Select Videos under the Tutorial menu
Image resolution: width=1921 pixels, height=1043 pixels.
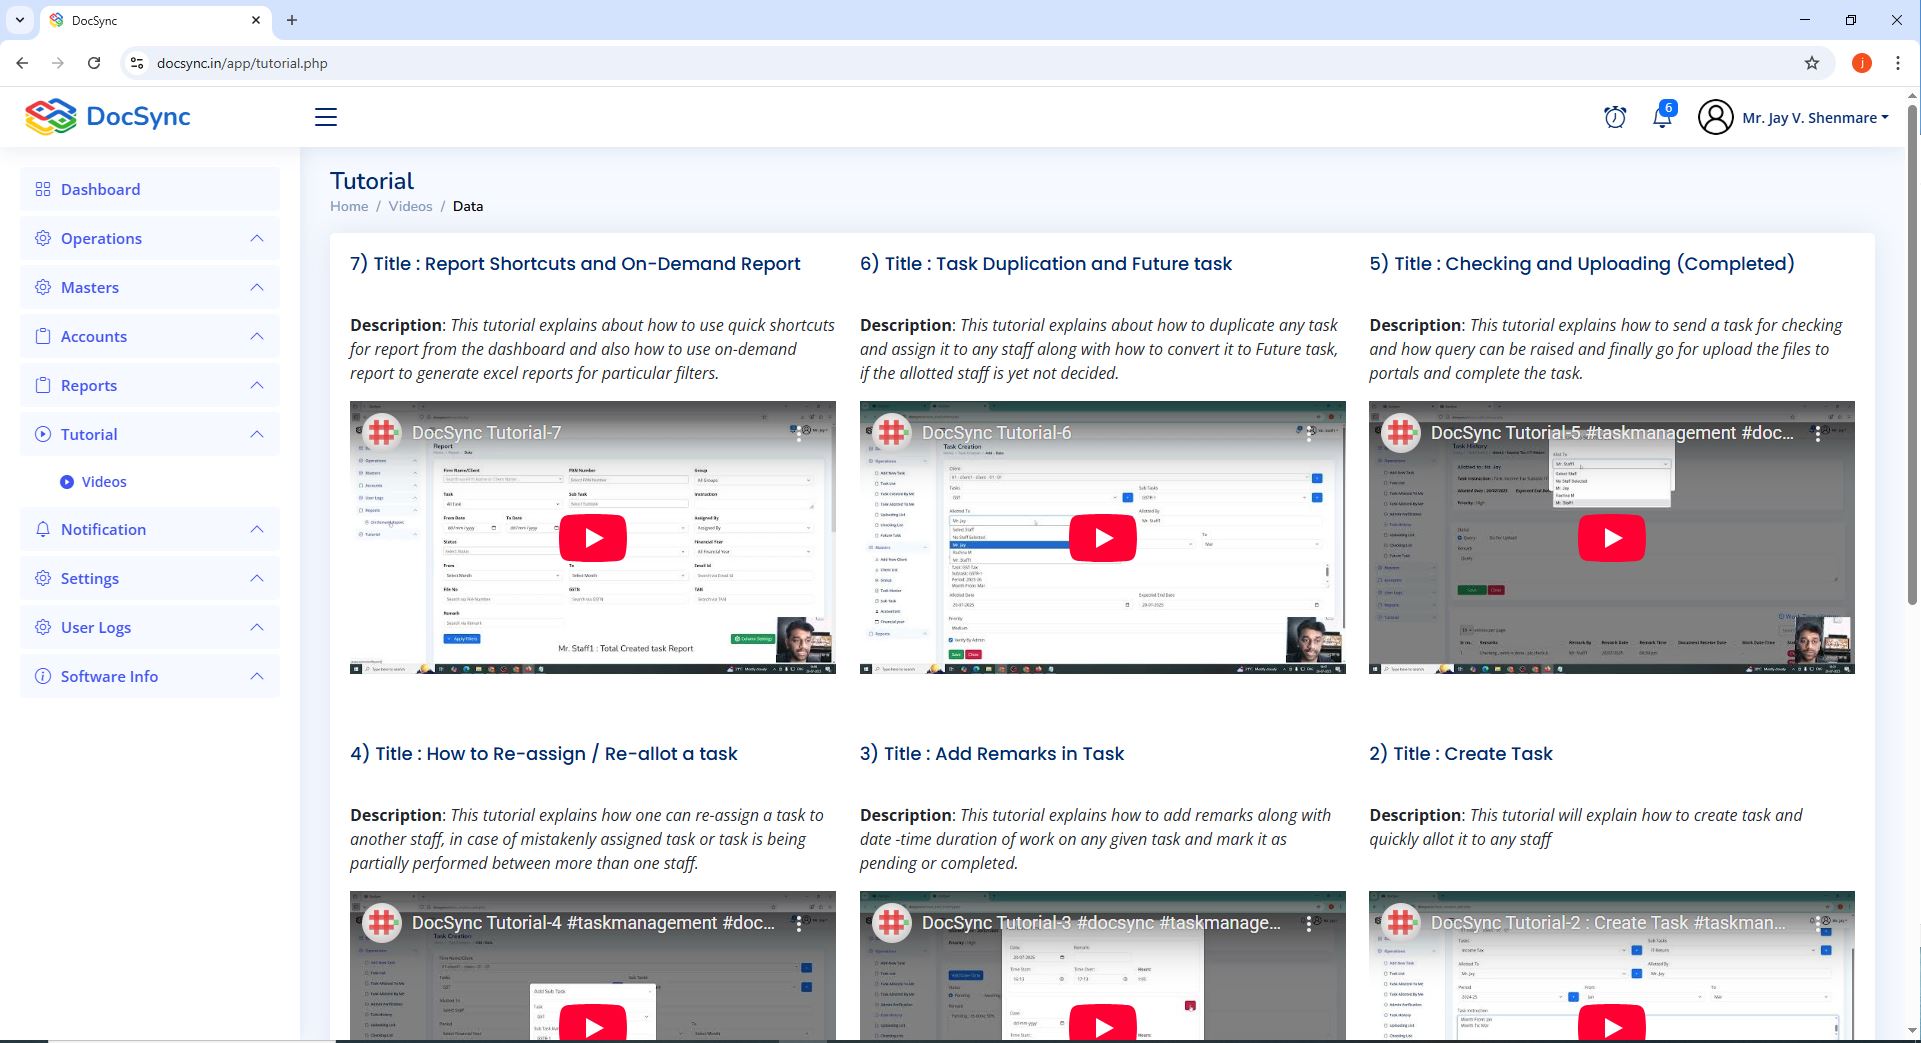[104, 482]
